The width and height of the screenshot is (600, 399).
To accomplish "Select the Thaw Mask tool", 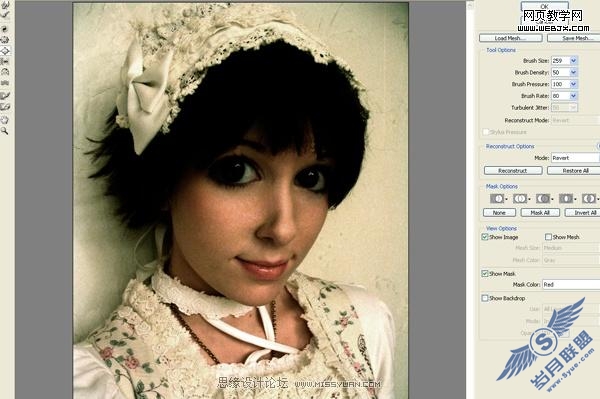I will tap(5, 107).
